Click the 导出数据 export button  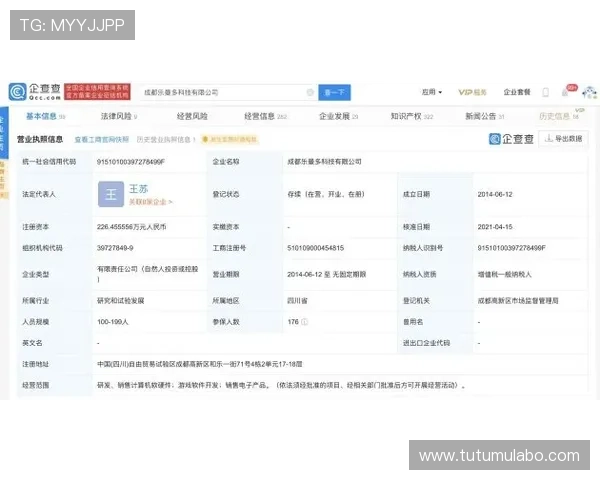coord(563,139)
